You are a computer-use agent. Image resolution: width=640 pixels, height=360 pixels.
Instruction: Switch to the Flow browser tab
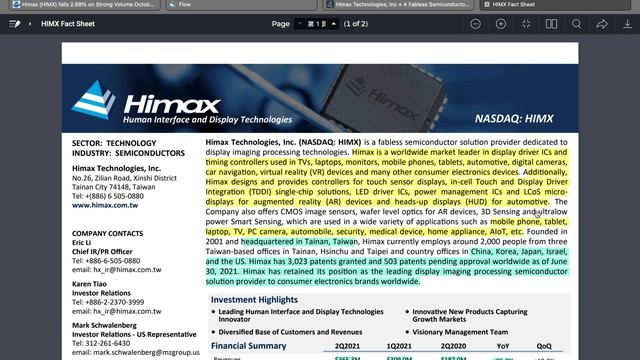pos(241,4)
